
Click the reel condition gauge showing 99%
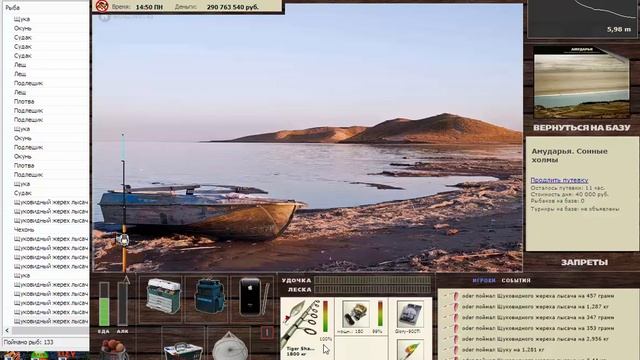(380, 314)
